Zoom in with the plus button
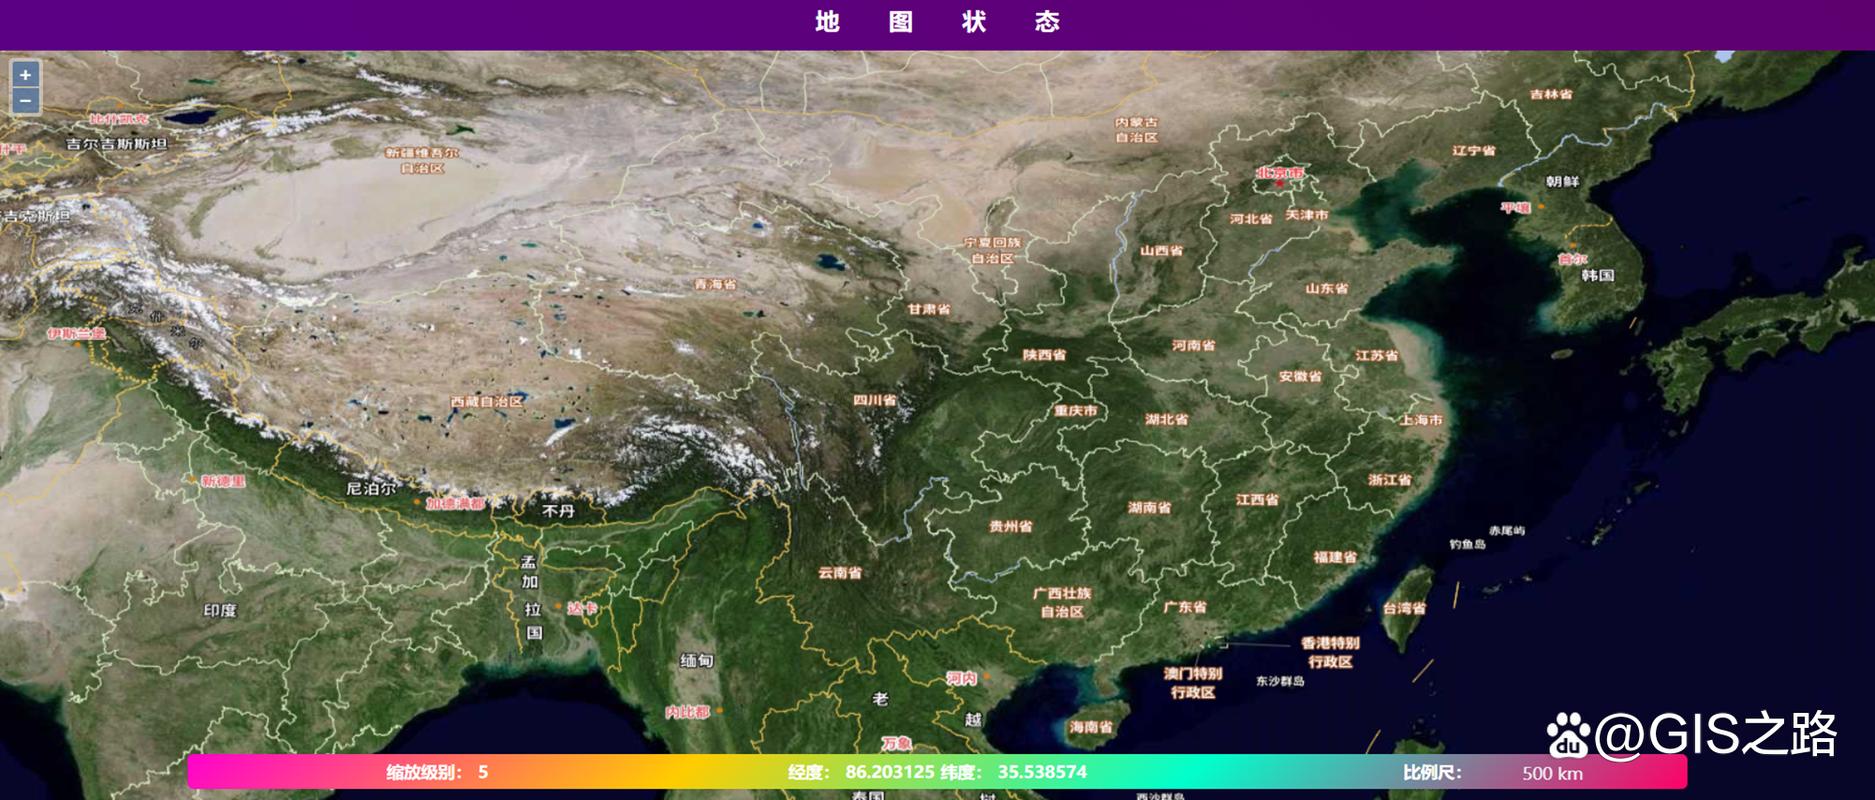 pyautogui.click(x=25, y=74)
